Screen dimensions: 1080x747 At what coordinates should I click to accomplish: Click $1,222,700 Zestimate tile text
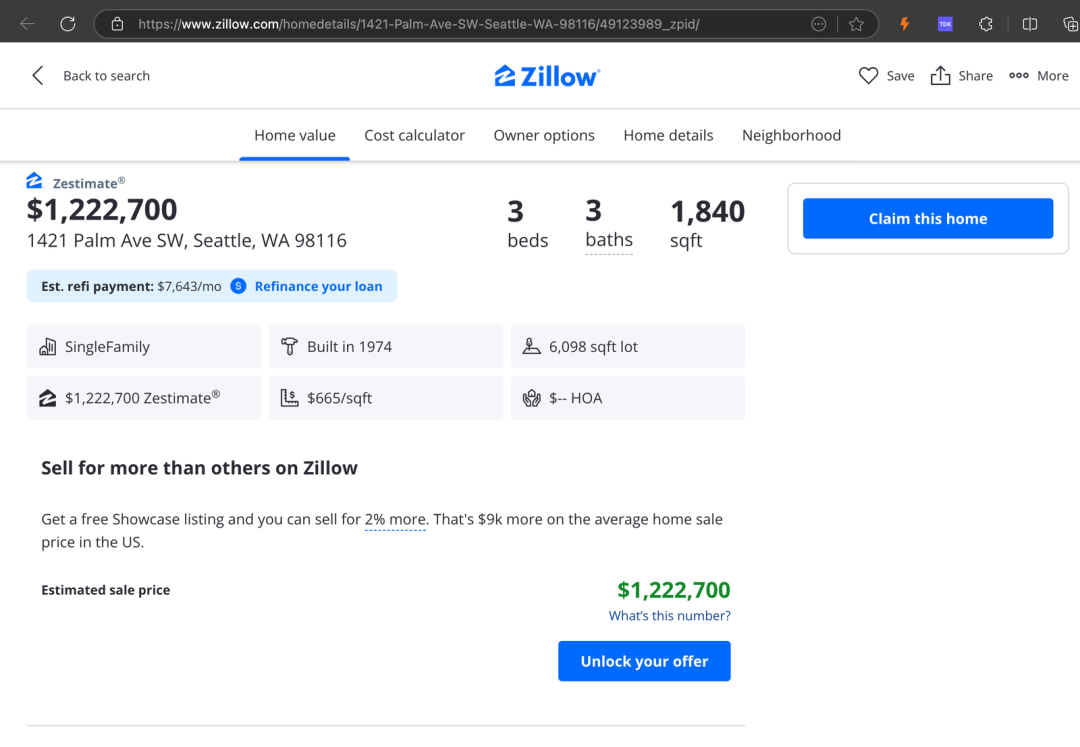point(143,398)
